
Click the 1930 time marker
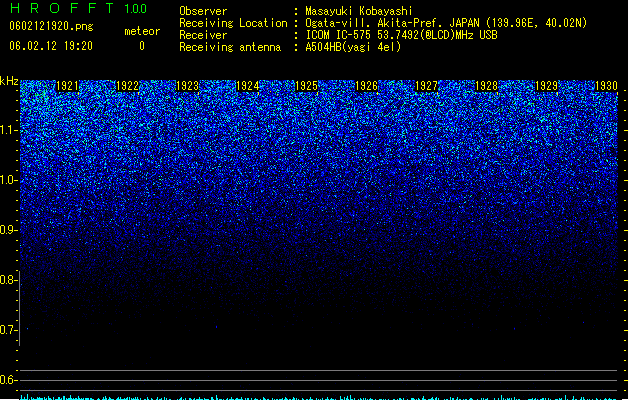click(x=606, y=86)
